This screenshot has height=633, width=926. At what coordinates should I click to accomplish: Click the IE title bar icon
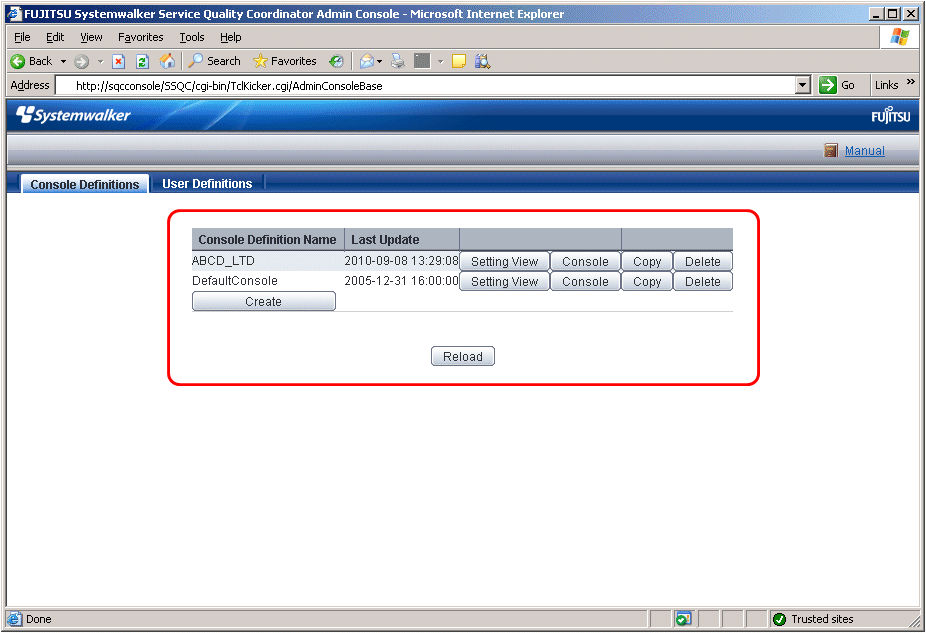click(x=14, y=14)
